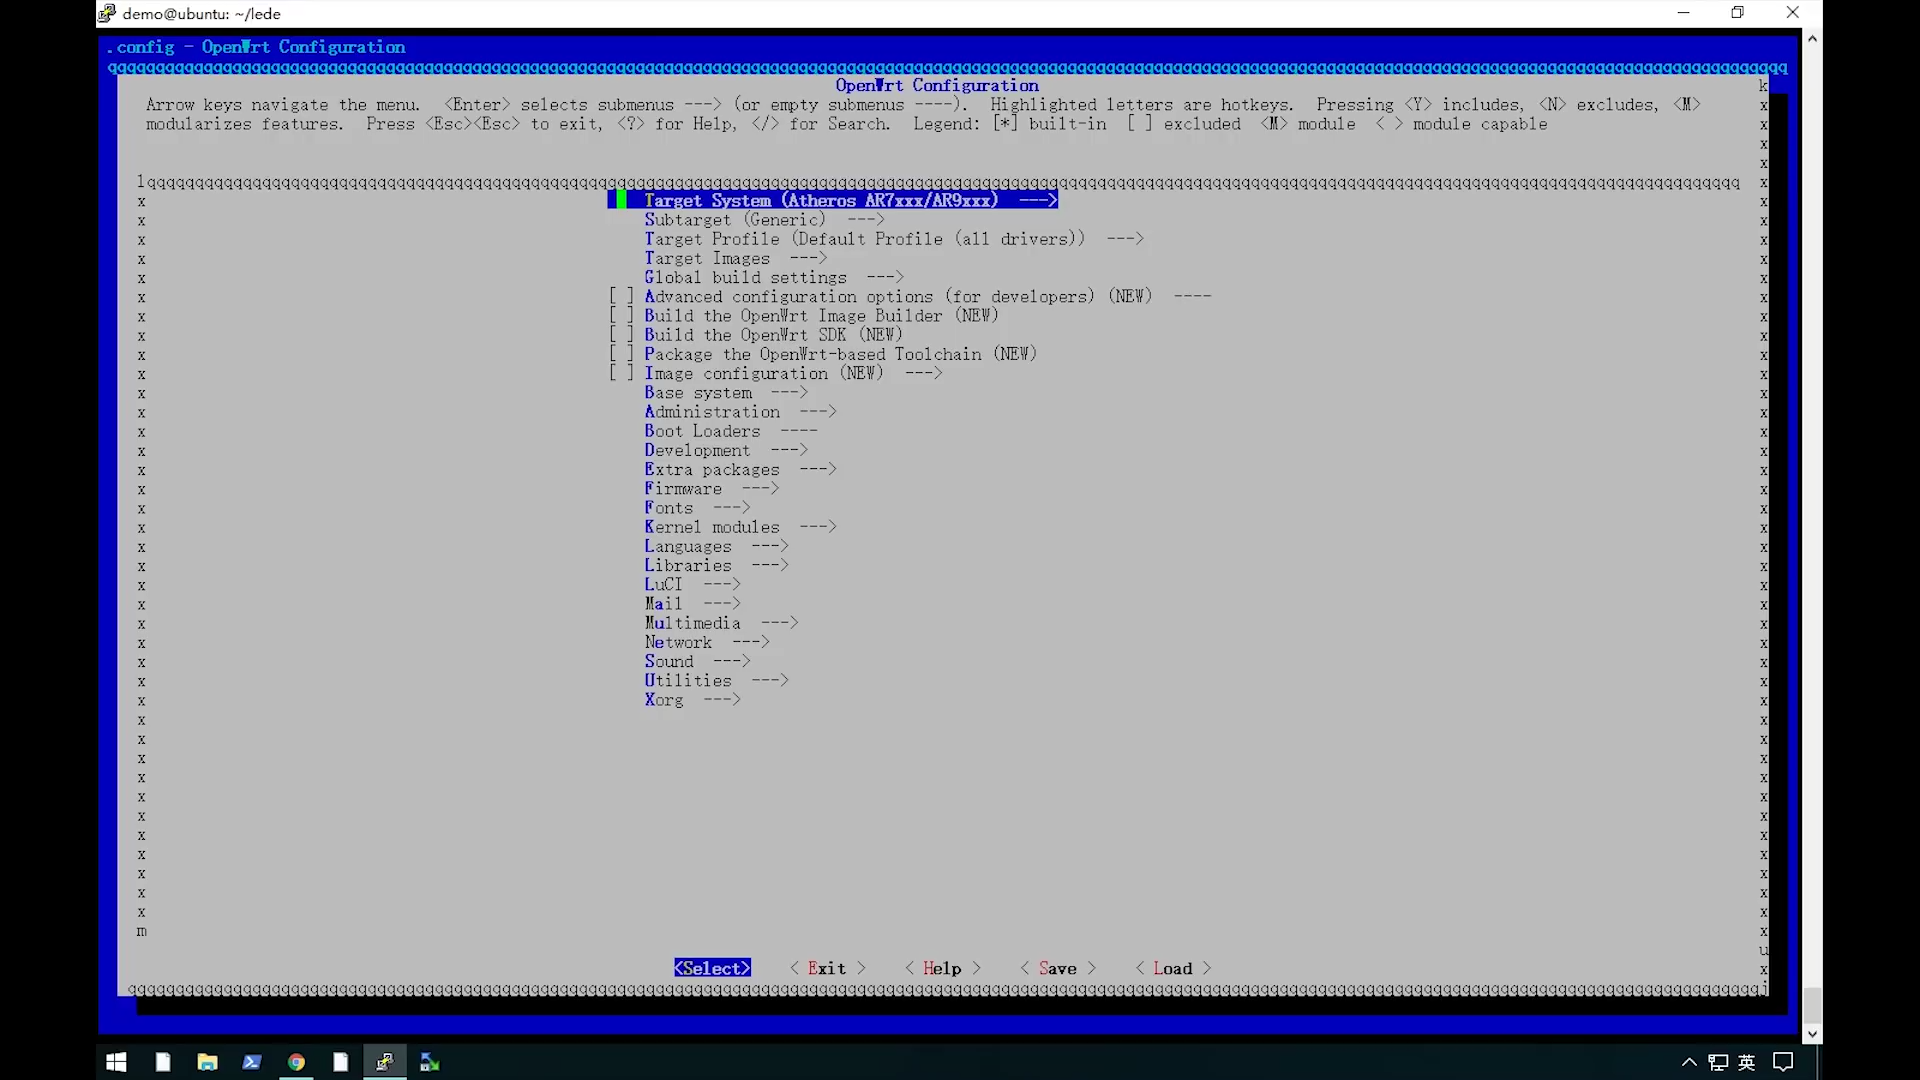Click the centered 'OpenWrt Configuration' title
This screenshot has width=1920, height=1080.
pos(937,86)
